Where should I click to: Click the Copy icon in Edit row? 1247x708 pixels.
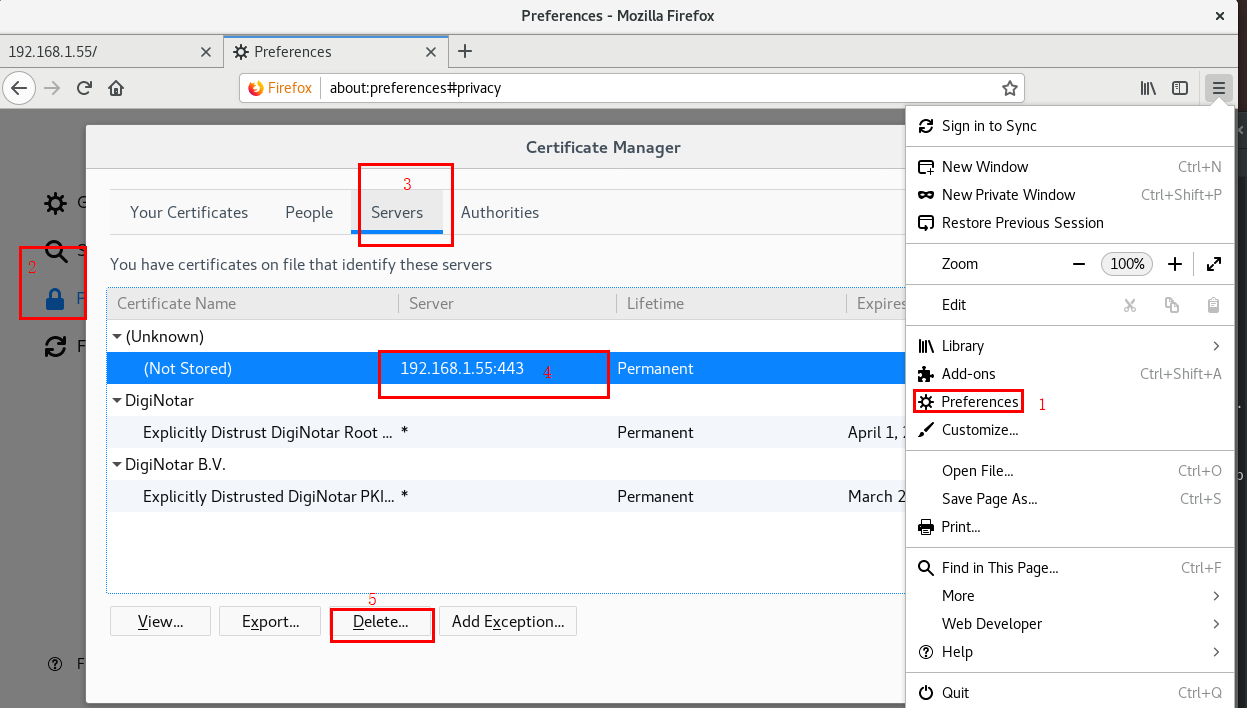tap(1172, 305)
